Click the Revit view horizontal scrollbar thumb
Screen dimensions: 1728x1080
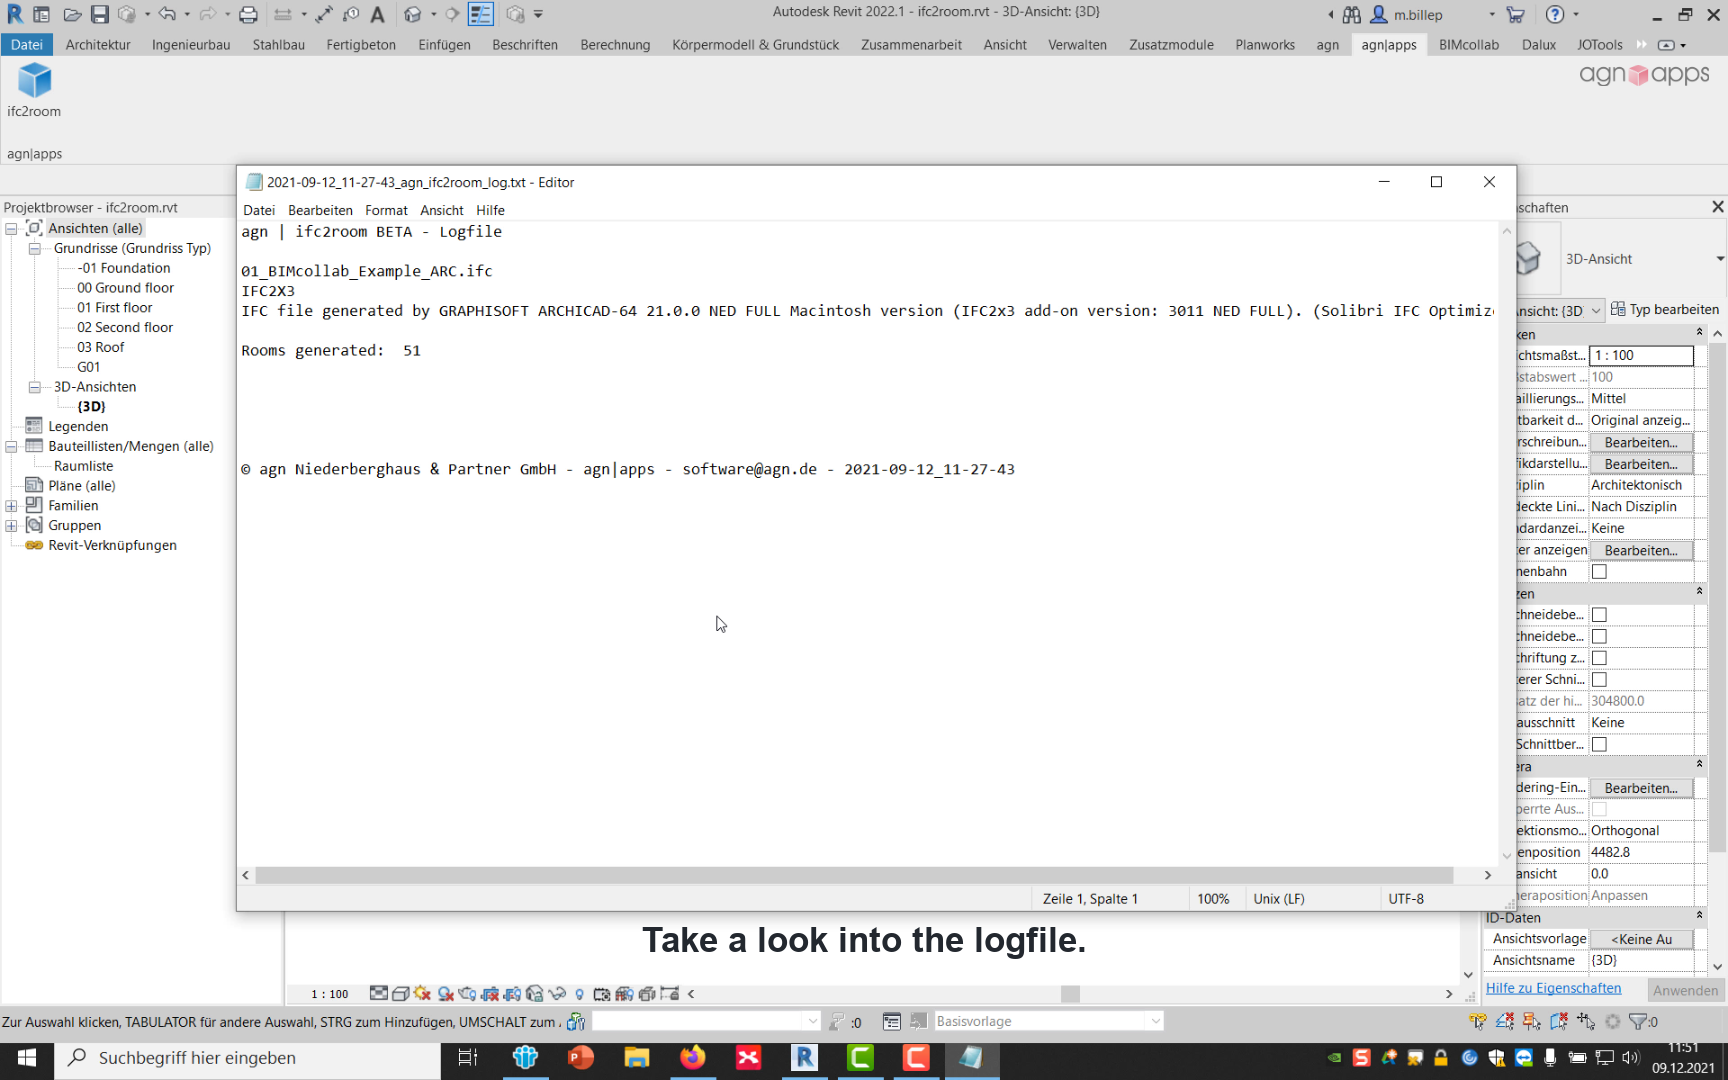(x=1070, y=994)
